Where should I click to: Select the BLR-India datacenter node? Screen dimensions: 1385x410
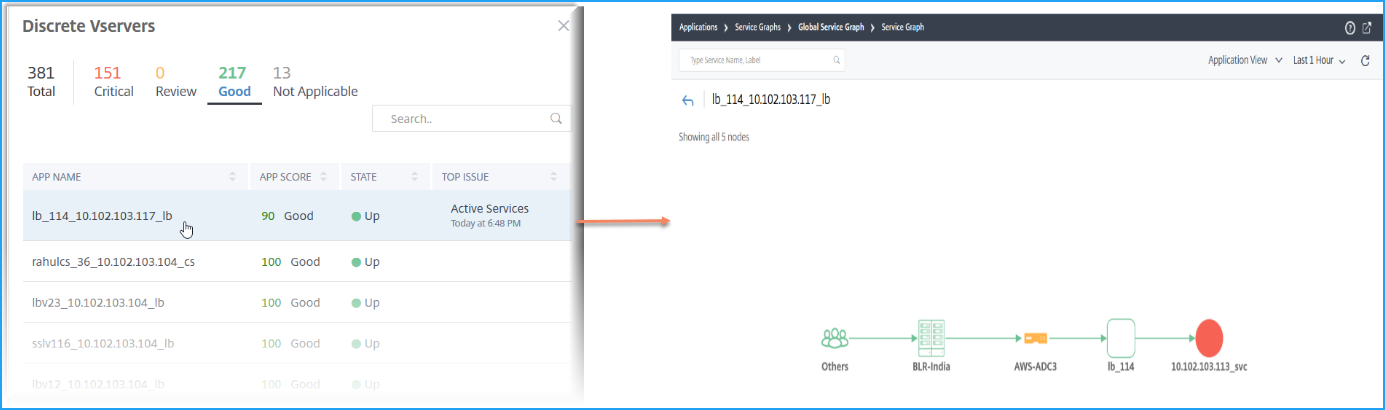931,340
